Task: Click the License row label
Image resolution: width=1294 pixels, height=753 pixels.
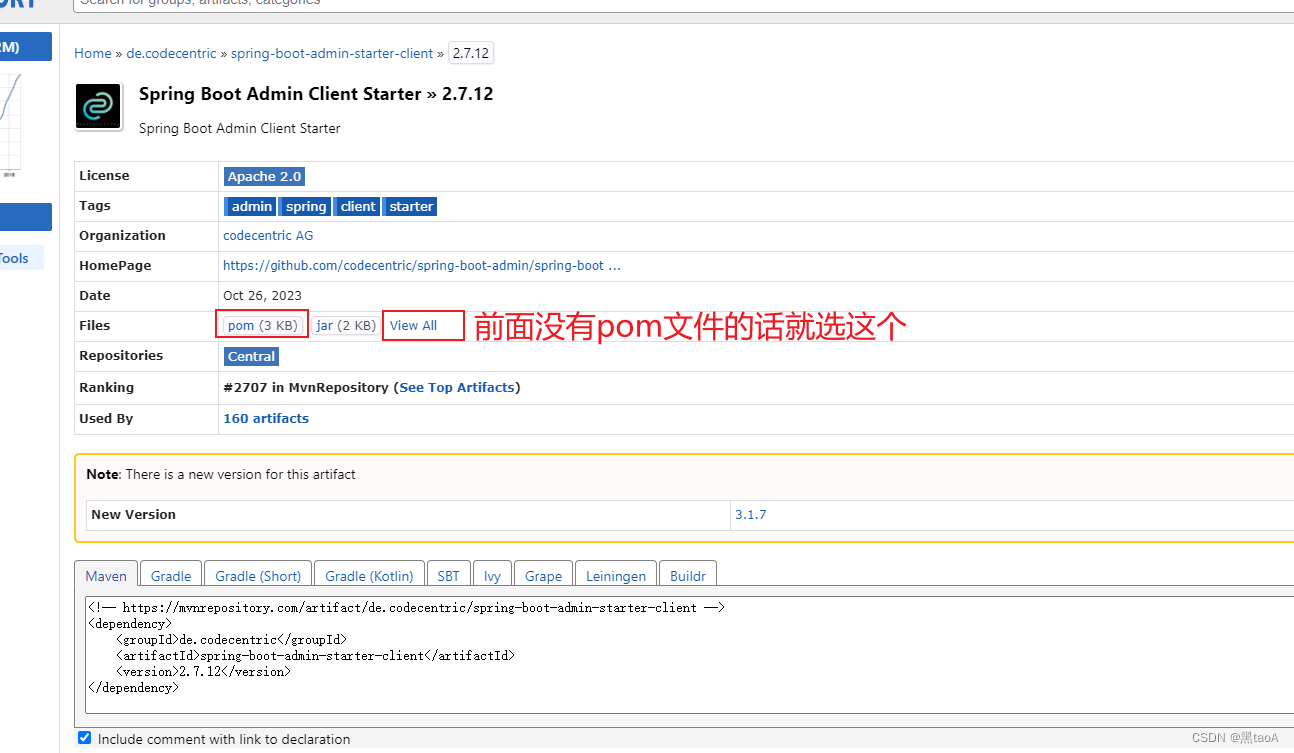Action: point(104,176)
